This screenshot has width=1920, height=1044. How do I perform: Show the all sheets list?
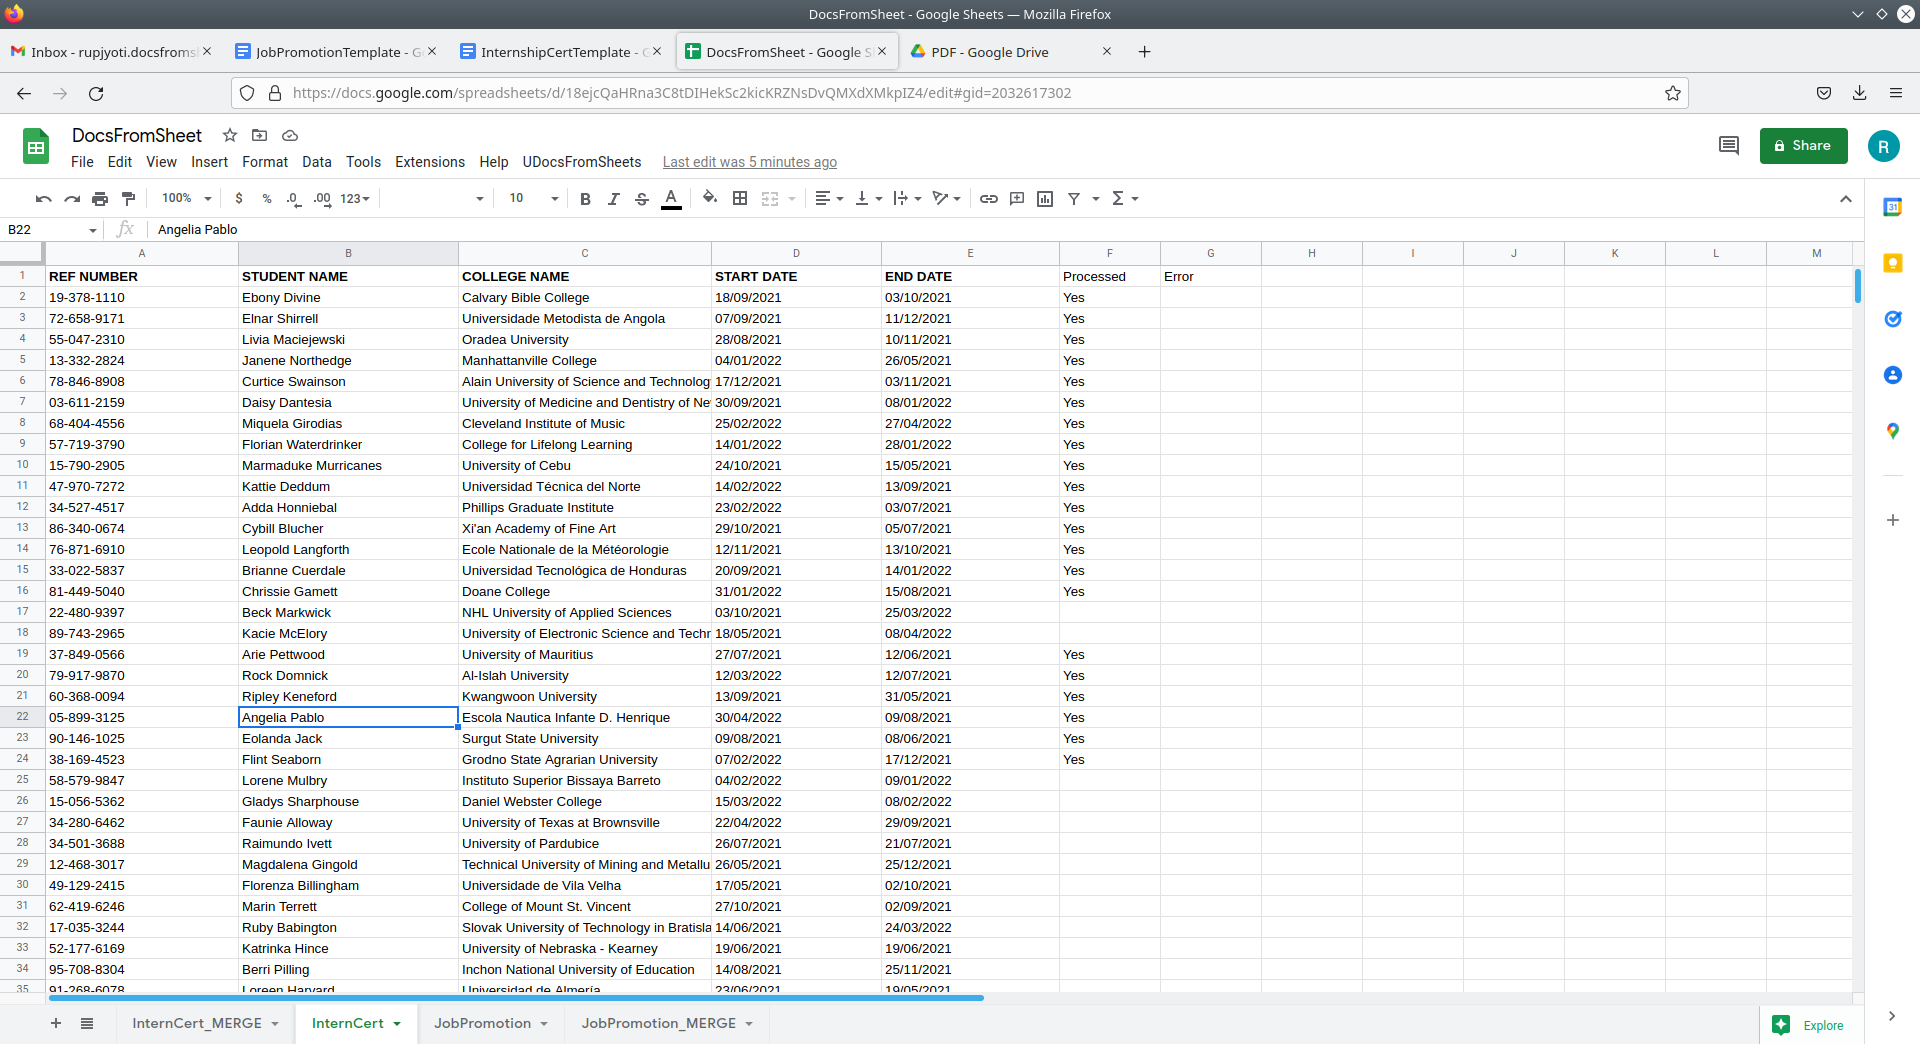click(87, 1023)
